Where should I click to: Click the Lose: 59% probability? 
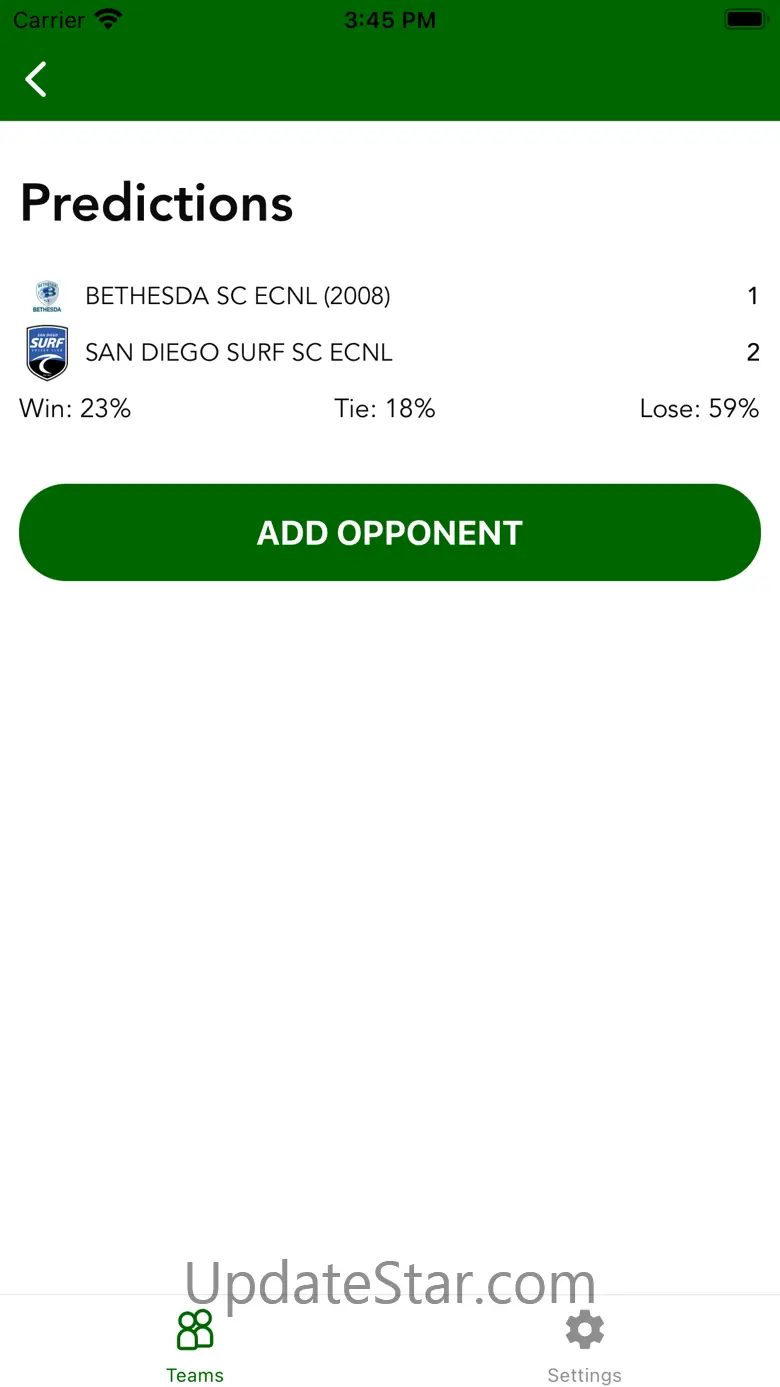coord(700,408)
